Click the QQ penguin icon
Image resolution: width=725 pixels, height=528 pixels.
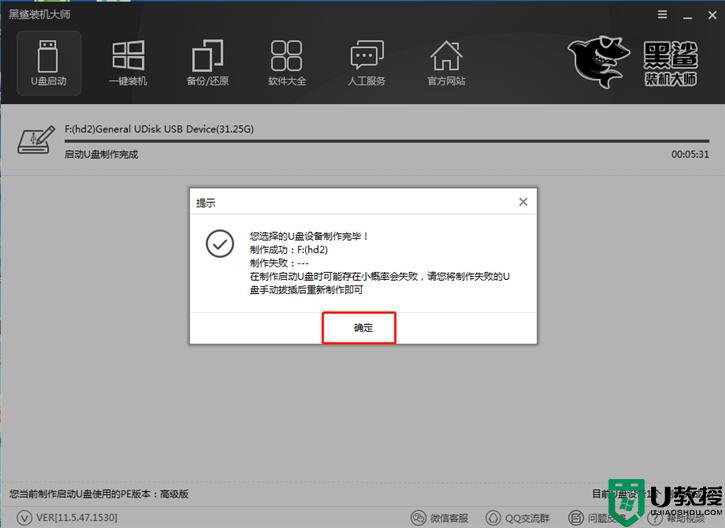(493, 518)
